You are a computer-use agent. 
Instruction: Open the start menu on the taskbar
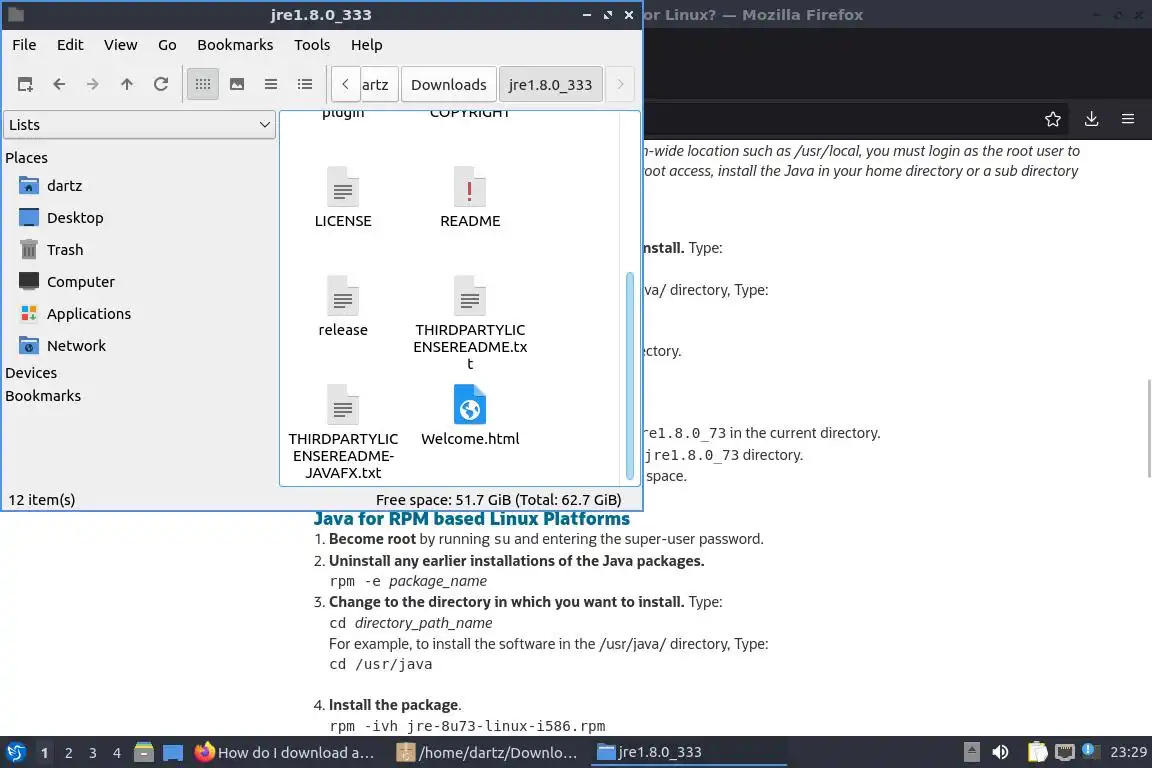click(15, 753)
